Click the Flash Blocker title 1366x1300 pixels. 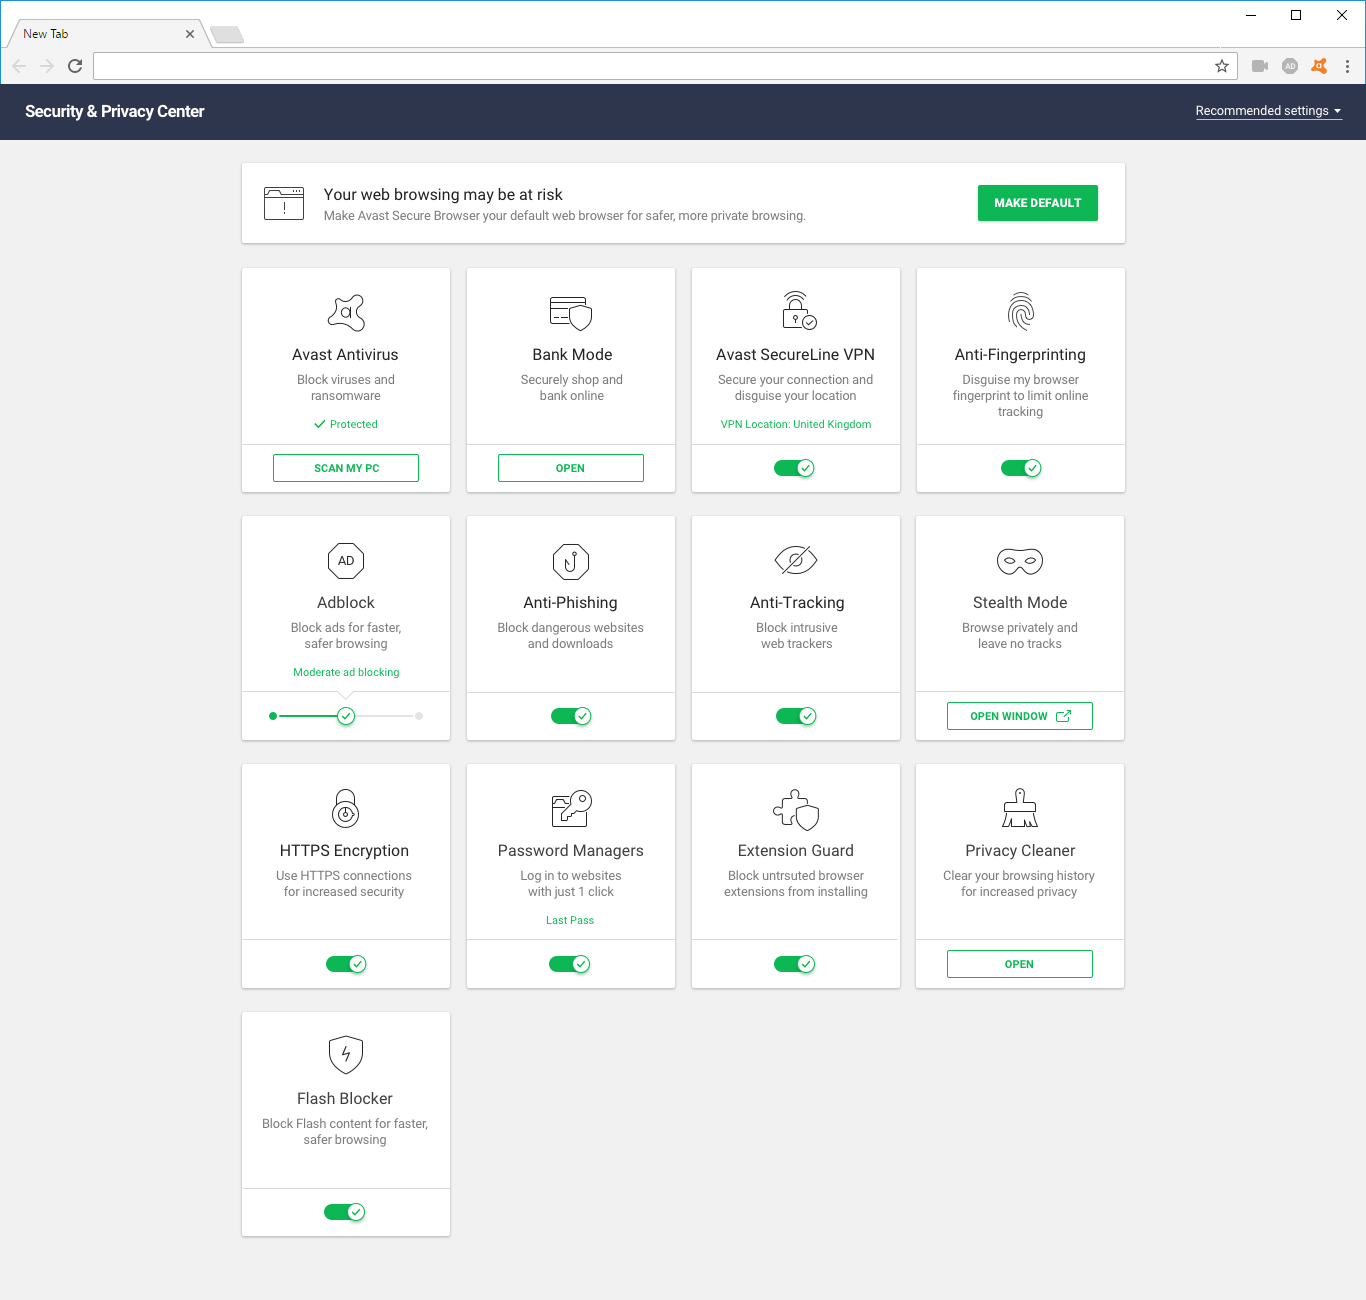pos(345,1098)
